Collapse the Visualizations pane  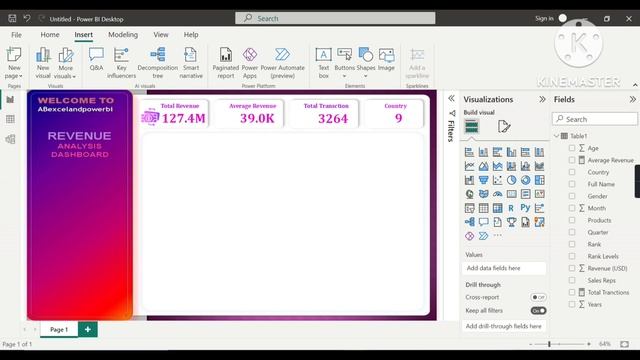(542, 99)
